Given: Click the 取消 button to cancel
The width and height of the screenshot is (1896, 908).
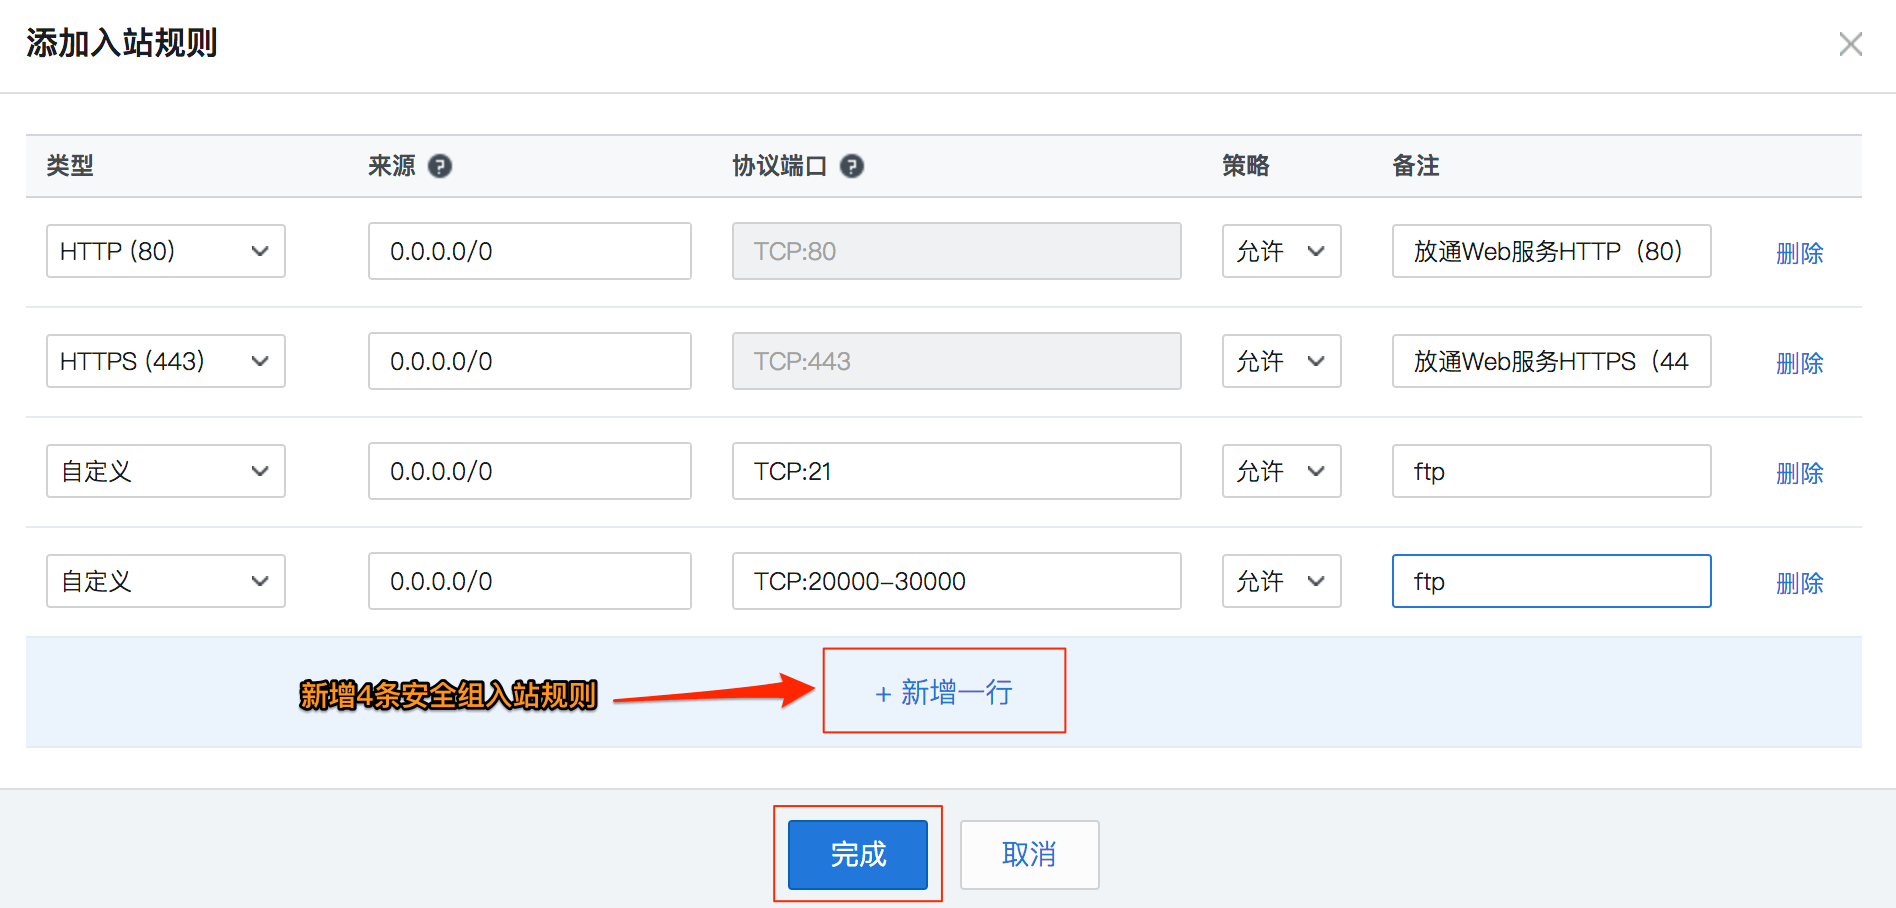Looking at the screenshot, I should [1030, 855].
